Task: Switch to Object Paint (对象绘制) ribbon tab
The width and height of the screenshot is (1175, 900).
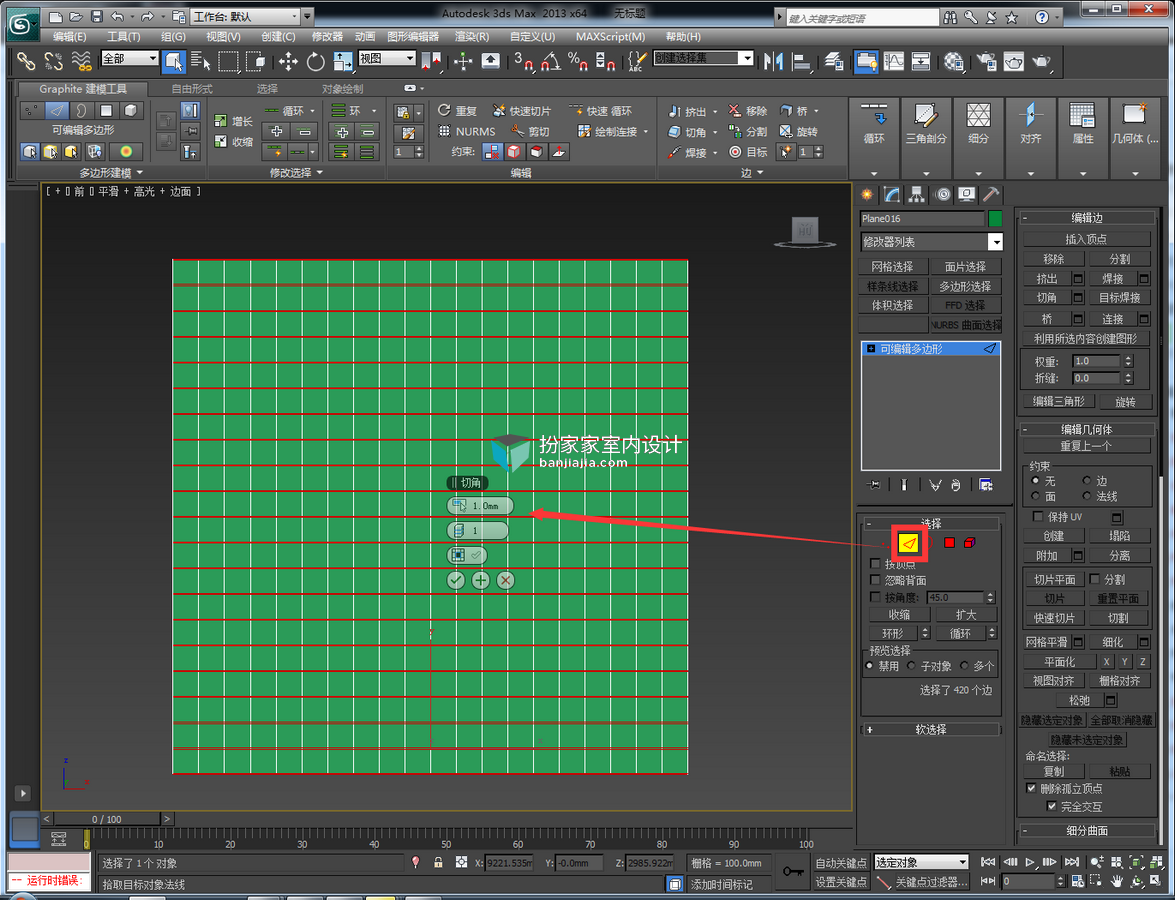Action: (x=342, y=88)
